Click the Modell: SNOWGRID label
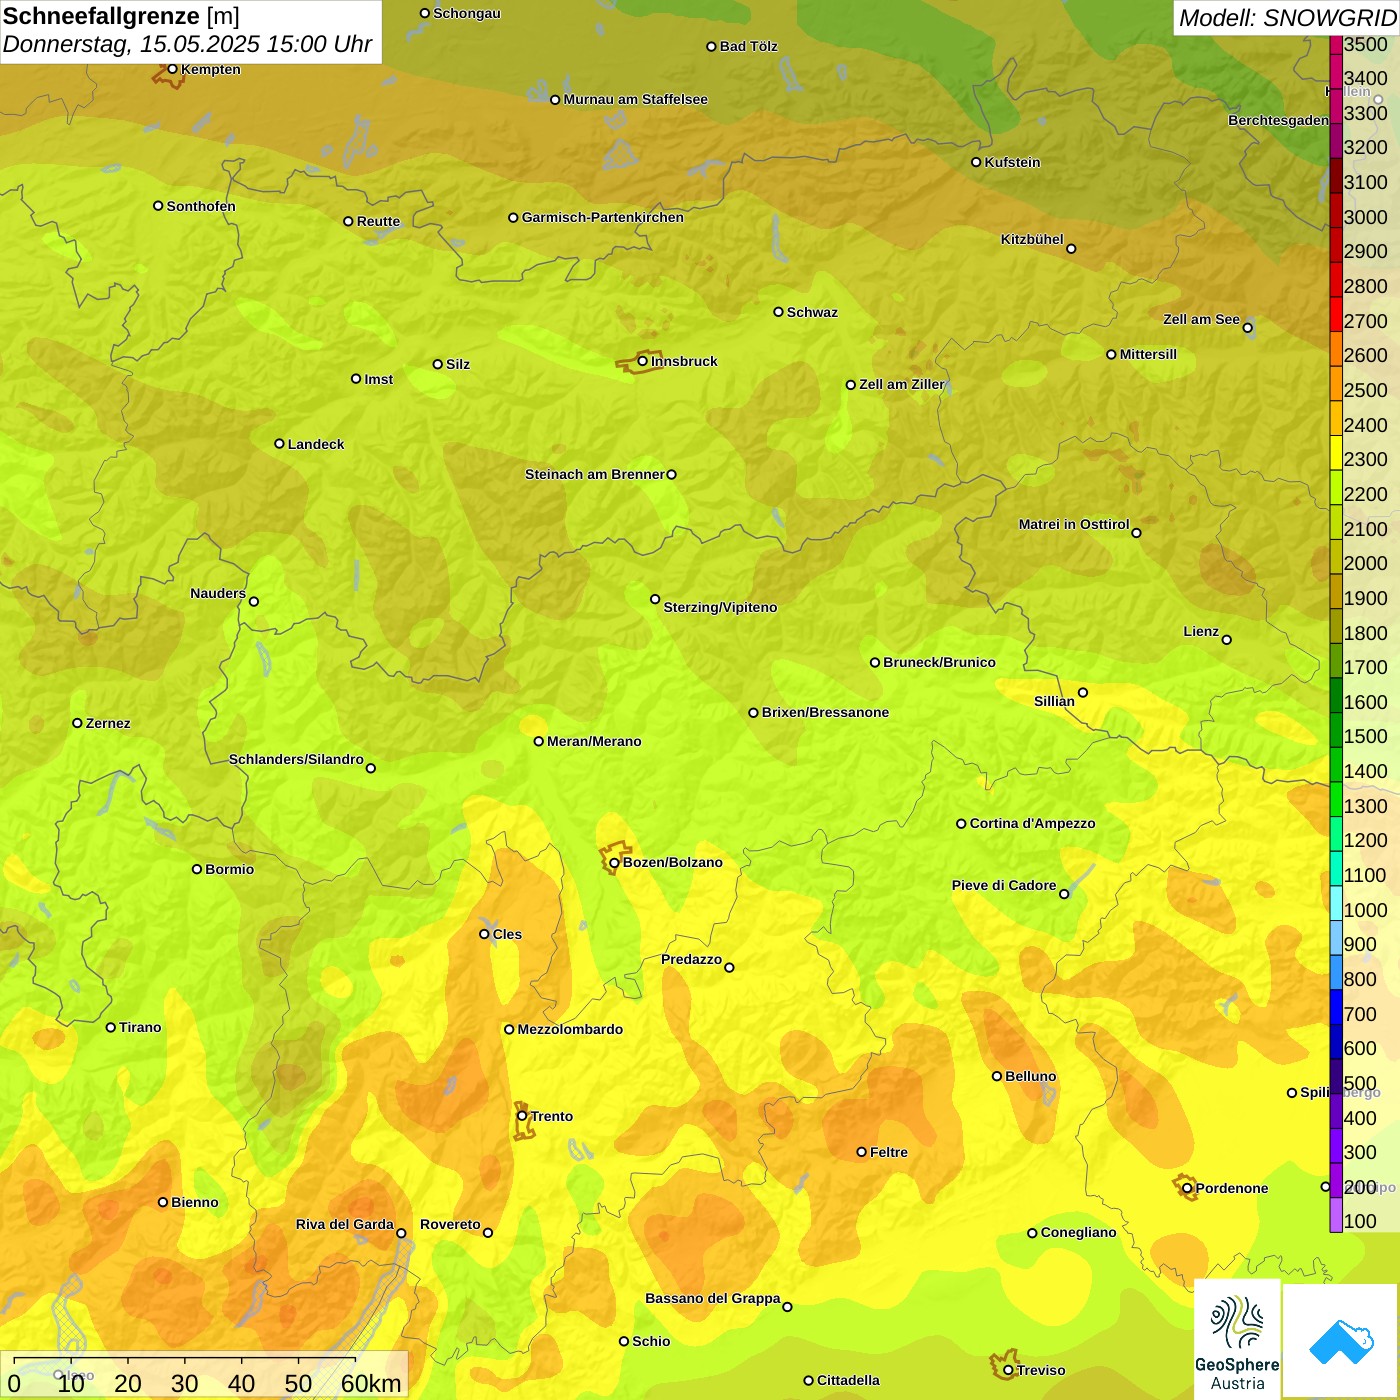 1287,18
